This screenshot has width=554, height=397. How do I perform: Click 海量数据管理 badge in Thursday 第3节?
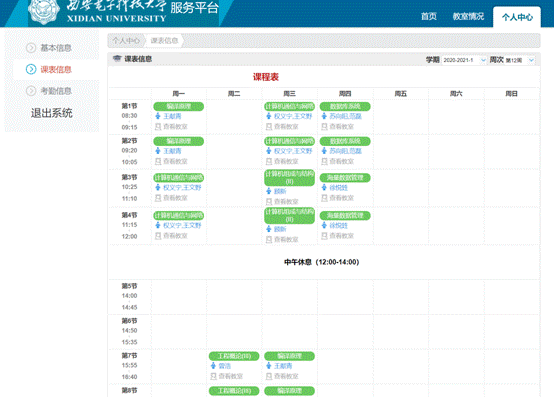(x=345, y=178)
